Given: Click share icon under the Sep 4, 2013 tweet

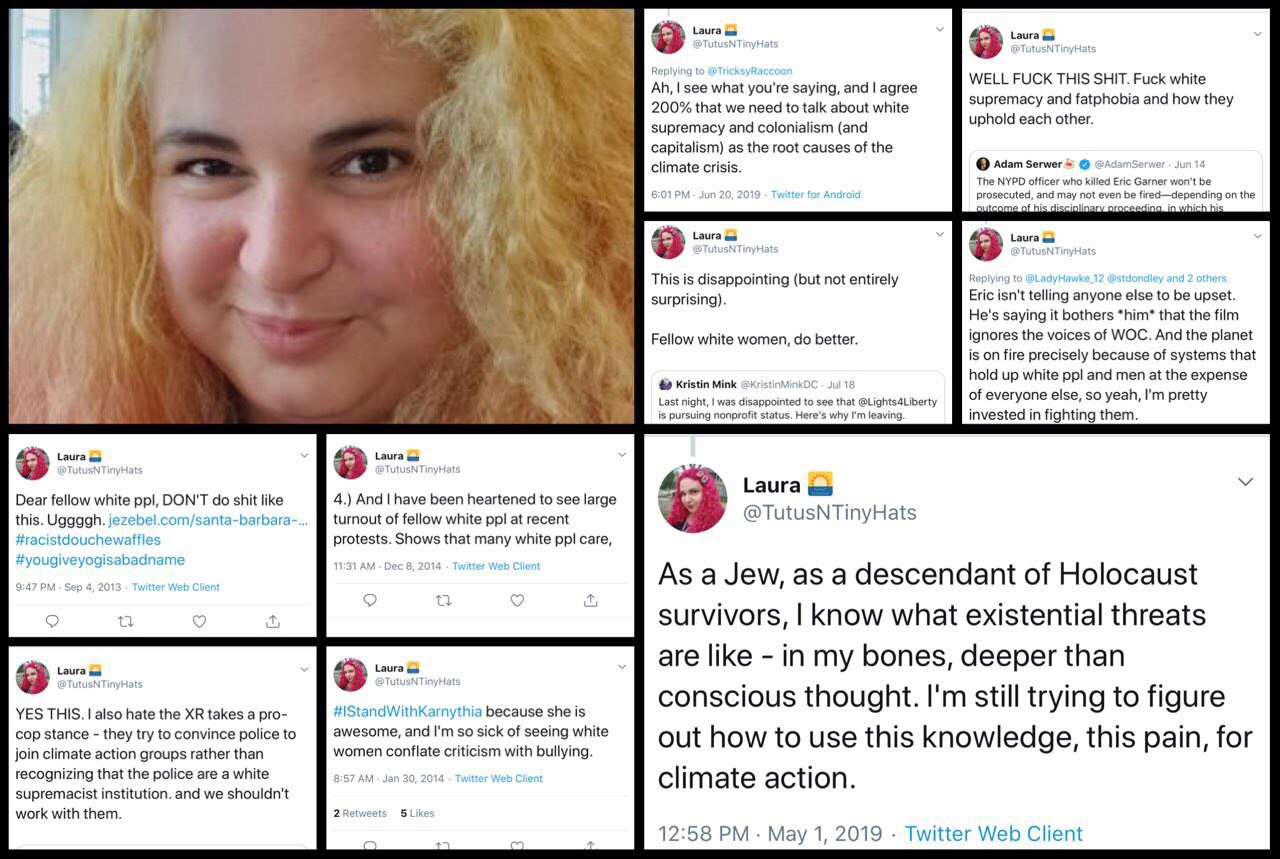Looking at the screenshot, I should 273,621.
